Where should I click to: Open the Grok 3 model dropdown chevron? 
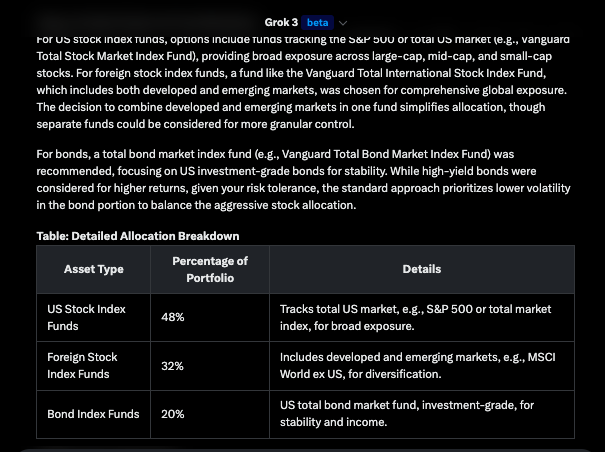pos(343,22)
